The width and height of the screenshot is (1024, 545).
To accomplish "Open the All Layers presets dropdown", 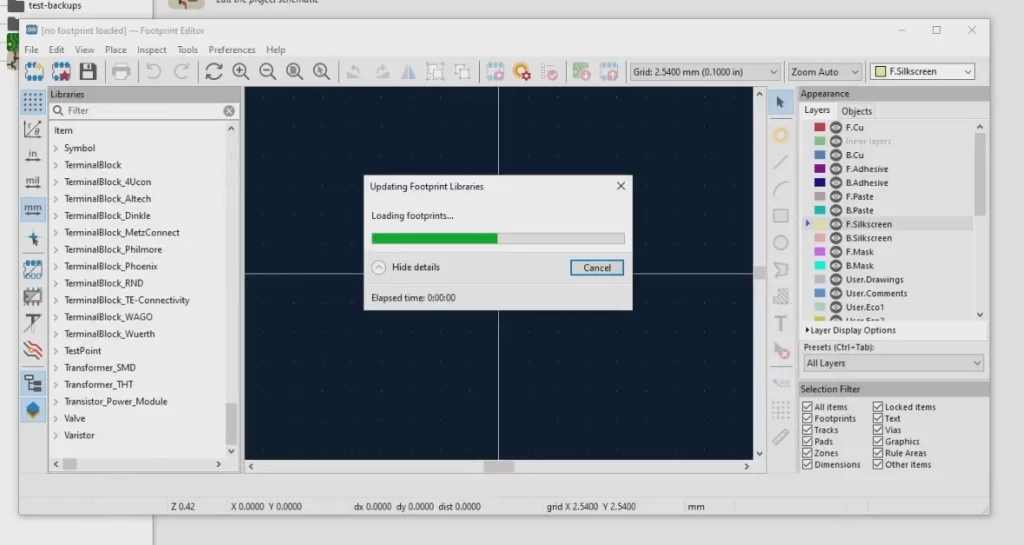I will (893, 363).
